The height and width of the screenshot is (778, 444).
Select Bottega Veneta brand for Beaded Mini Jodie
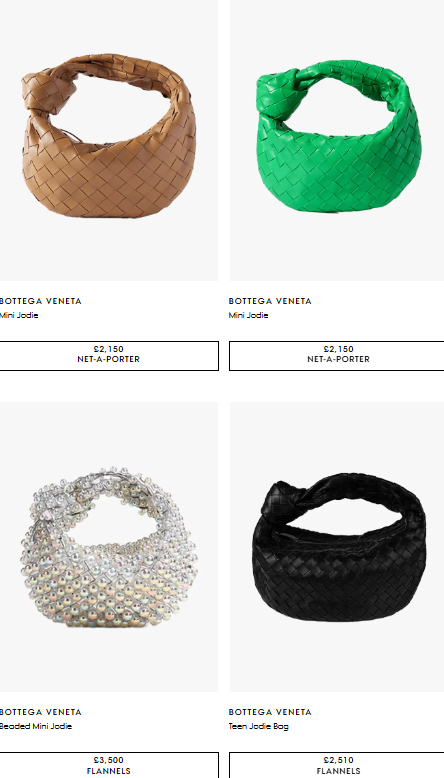point(40,712)
